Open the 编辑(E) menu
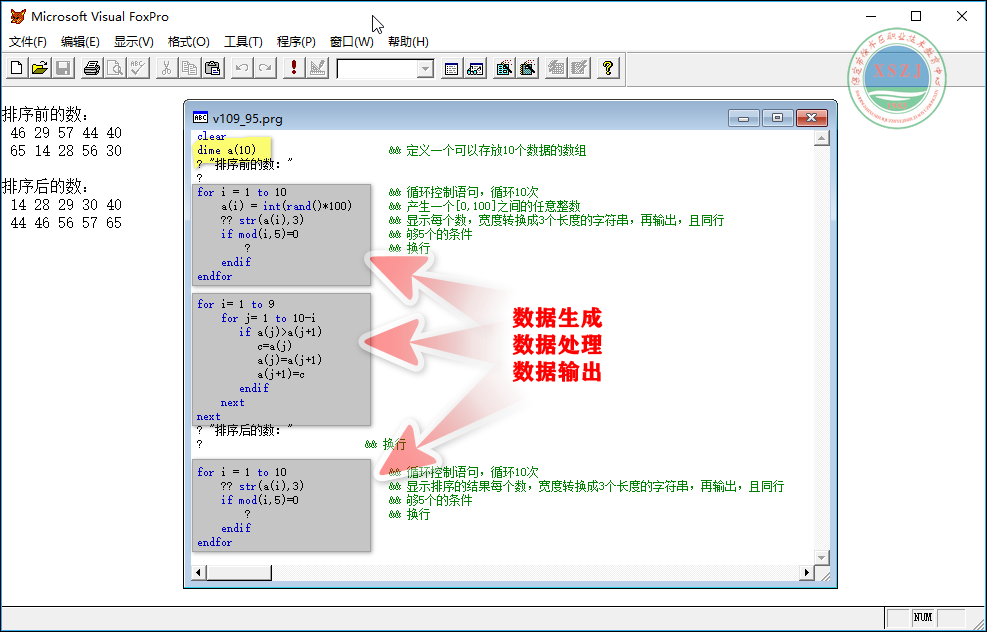 80,42
